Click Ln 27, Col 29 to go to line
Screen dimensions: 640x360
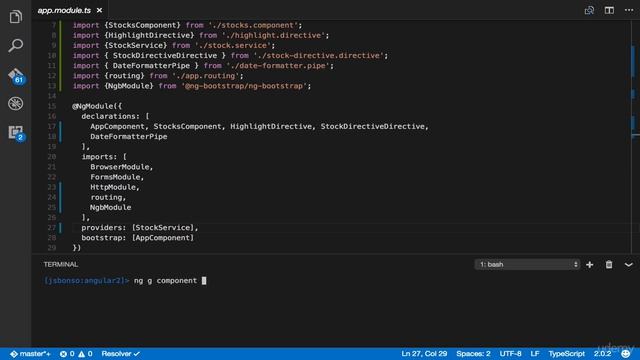(424, 354)
